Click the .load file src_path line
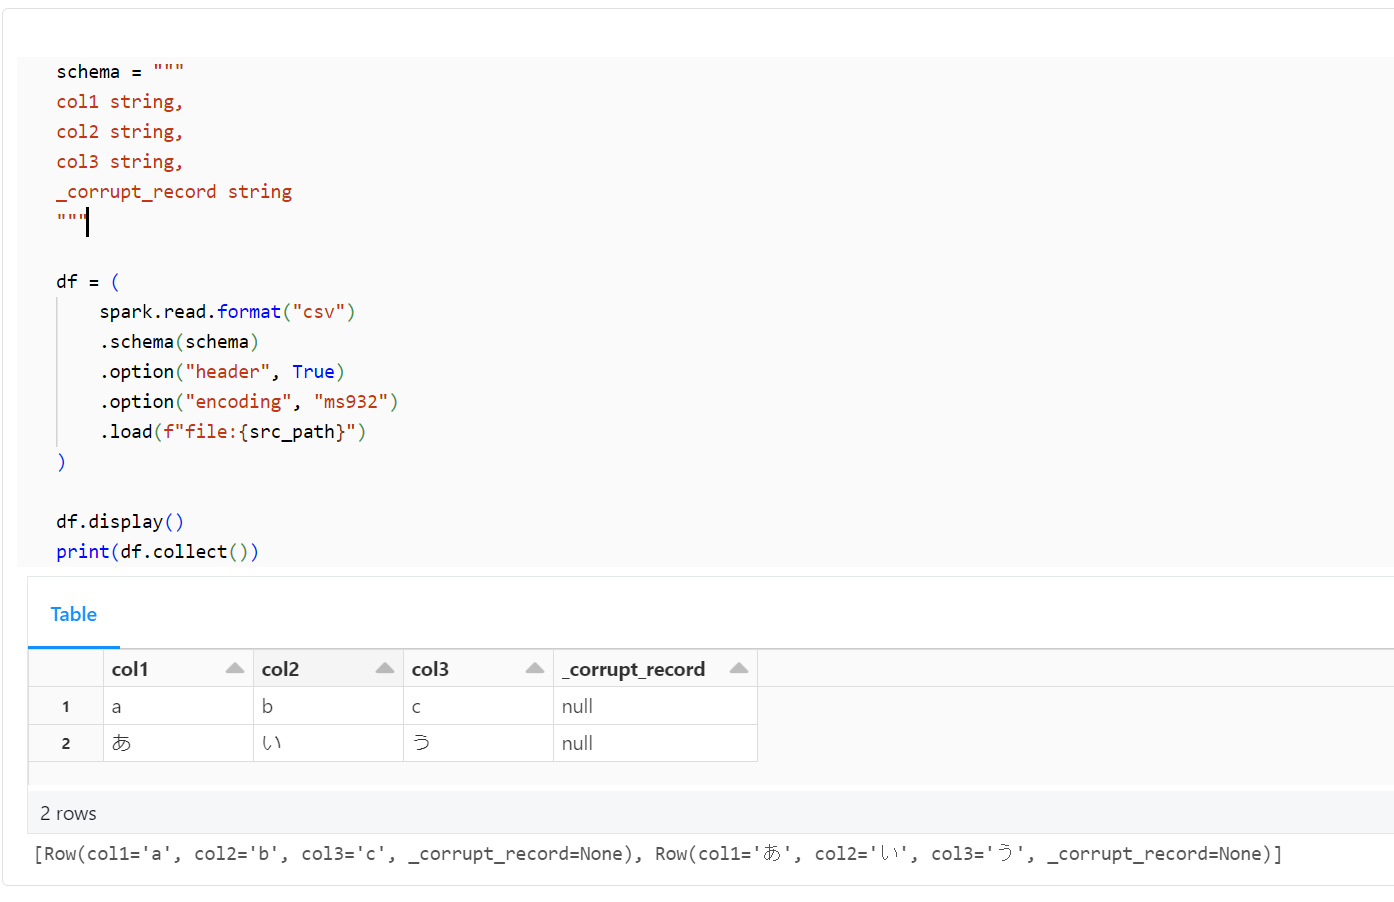Image resolution: width=1394 pixels, height=902 pixels. pyautogui.click(x=233, y=432)
